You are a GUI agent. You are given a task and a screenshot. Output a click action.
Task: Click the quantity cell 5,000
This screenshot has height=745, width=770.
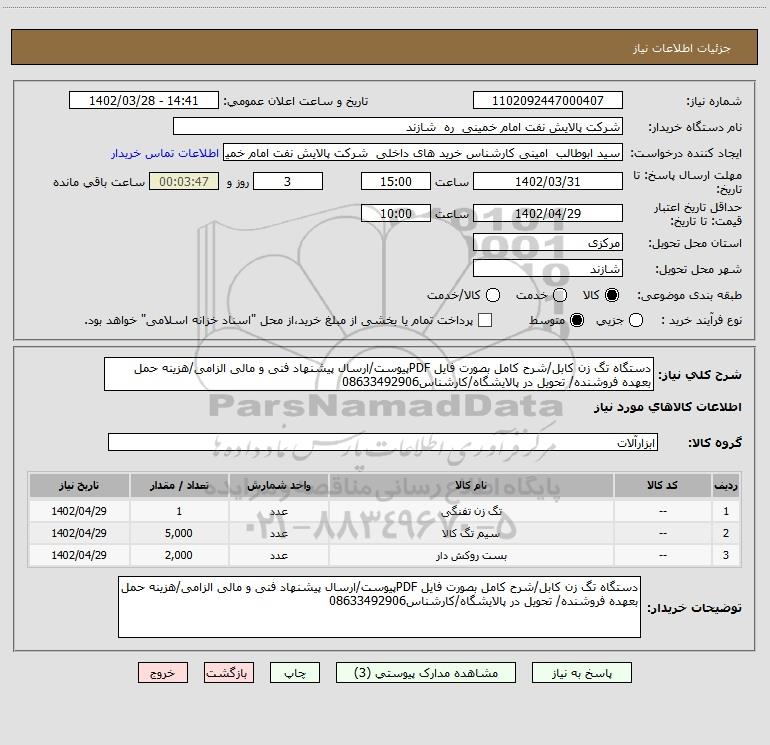tap(179, 533)
